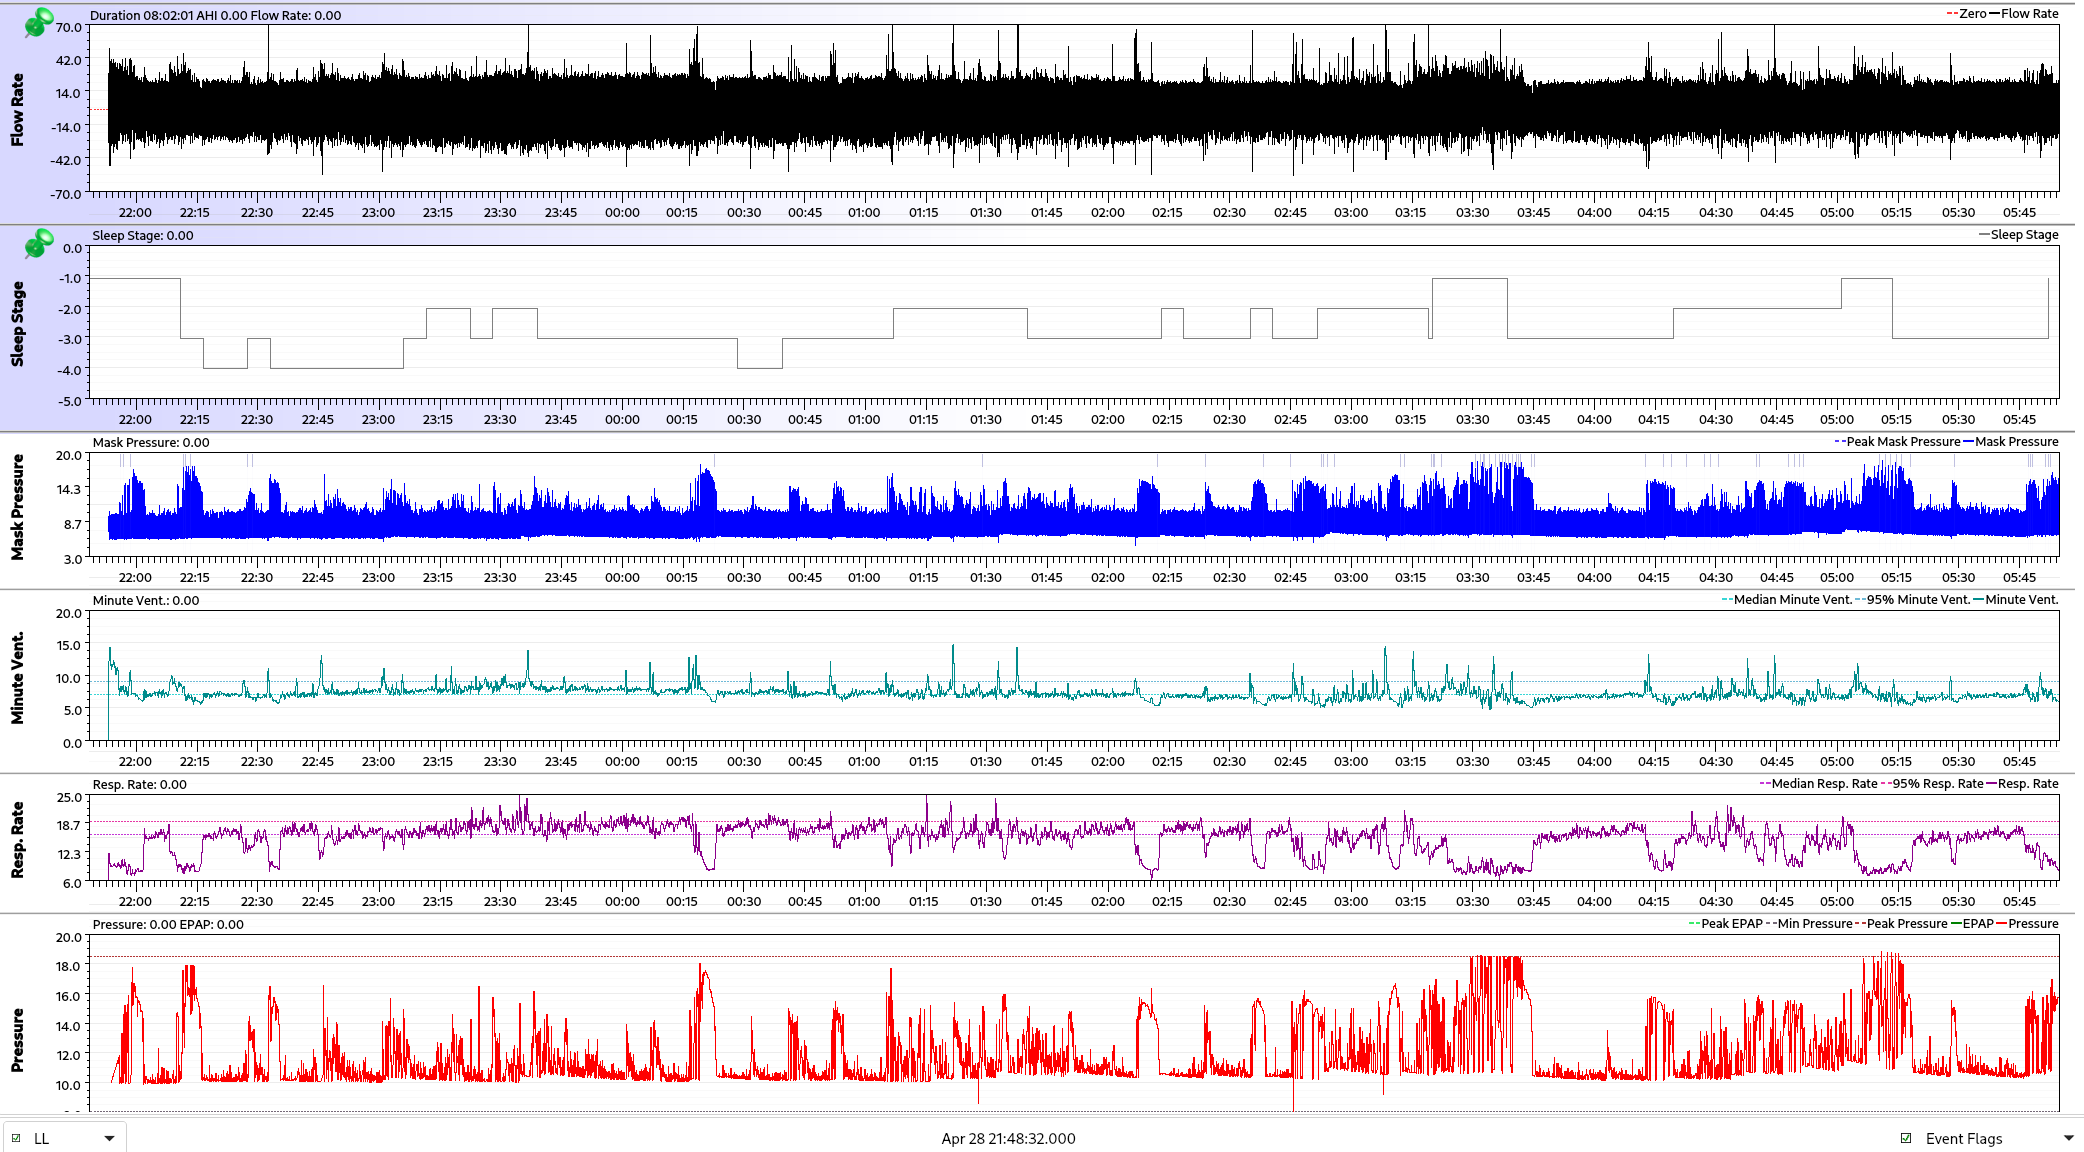Click the Min Pressure legend entry
The width and height of the screenshot is (2084, 1152).
tap(1809, 924)
